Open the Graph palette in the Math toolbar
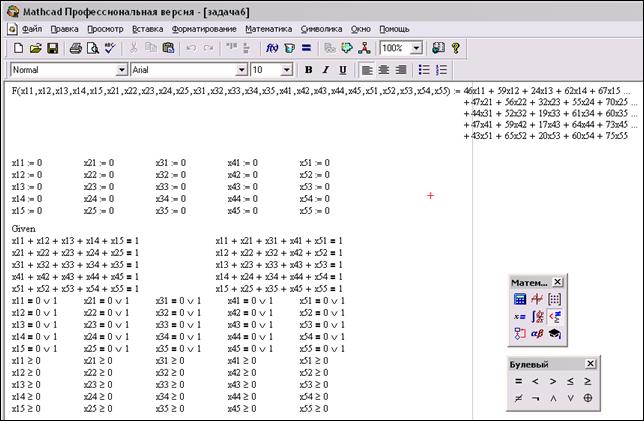The height and width of the screenshot is (421, 644). [537, 299]
